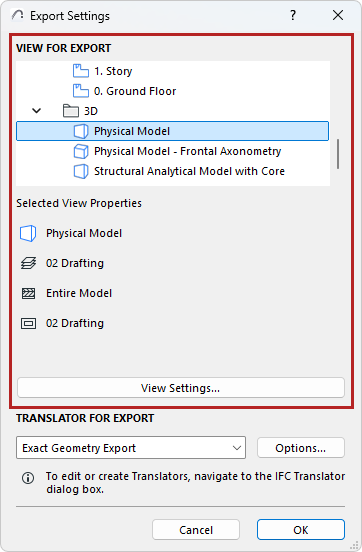
Task: Click the Archicad logo icon in title bar
Action: [x=17, y=15]
